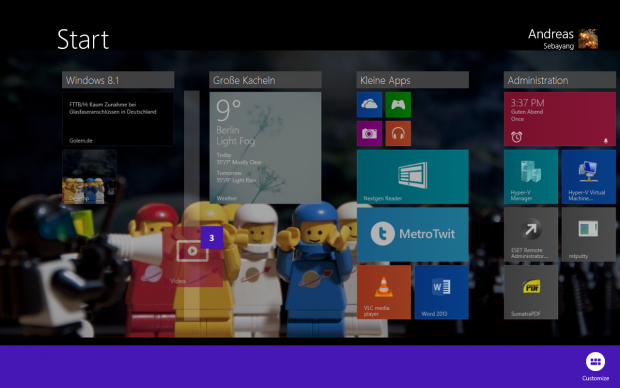The height and width of the screenshot is (388, 620).
Task: Click the purple badge showing 3
Action: [212, 238]
